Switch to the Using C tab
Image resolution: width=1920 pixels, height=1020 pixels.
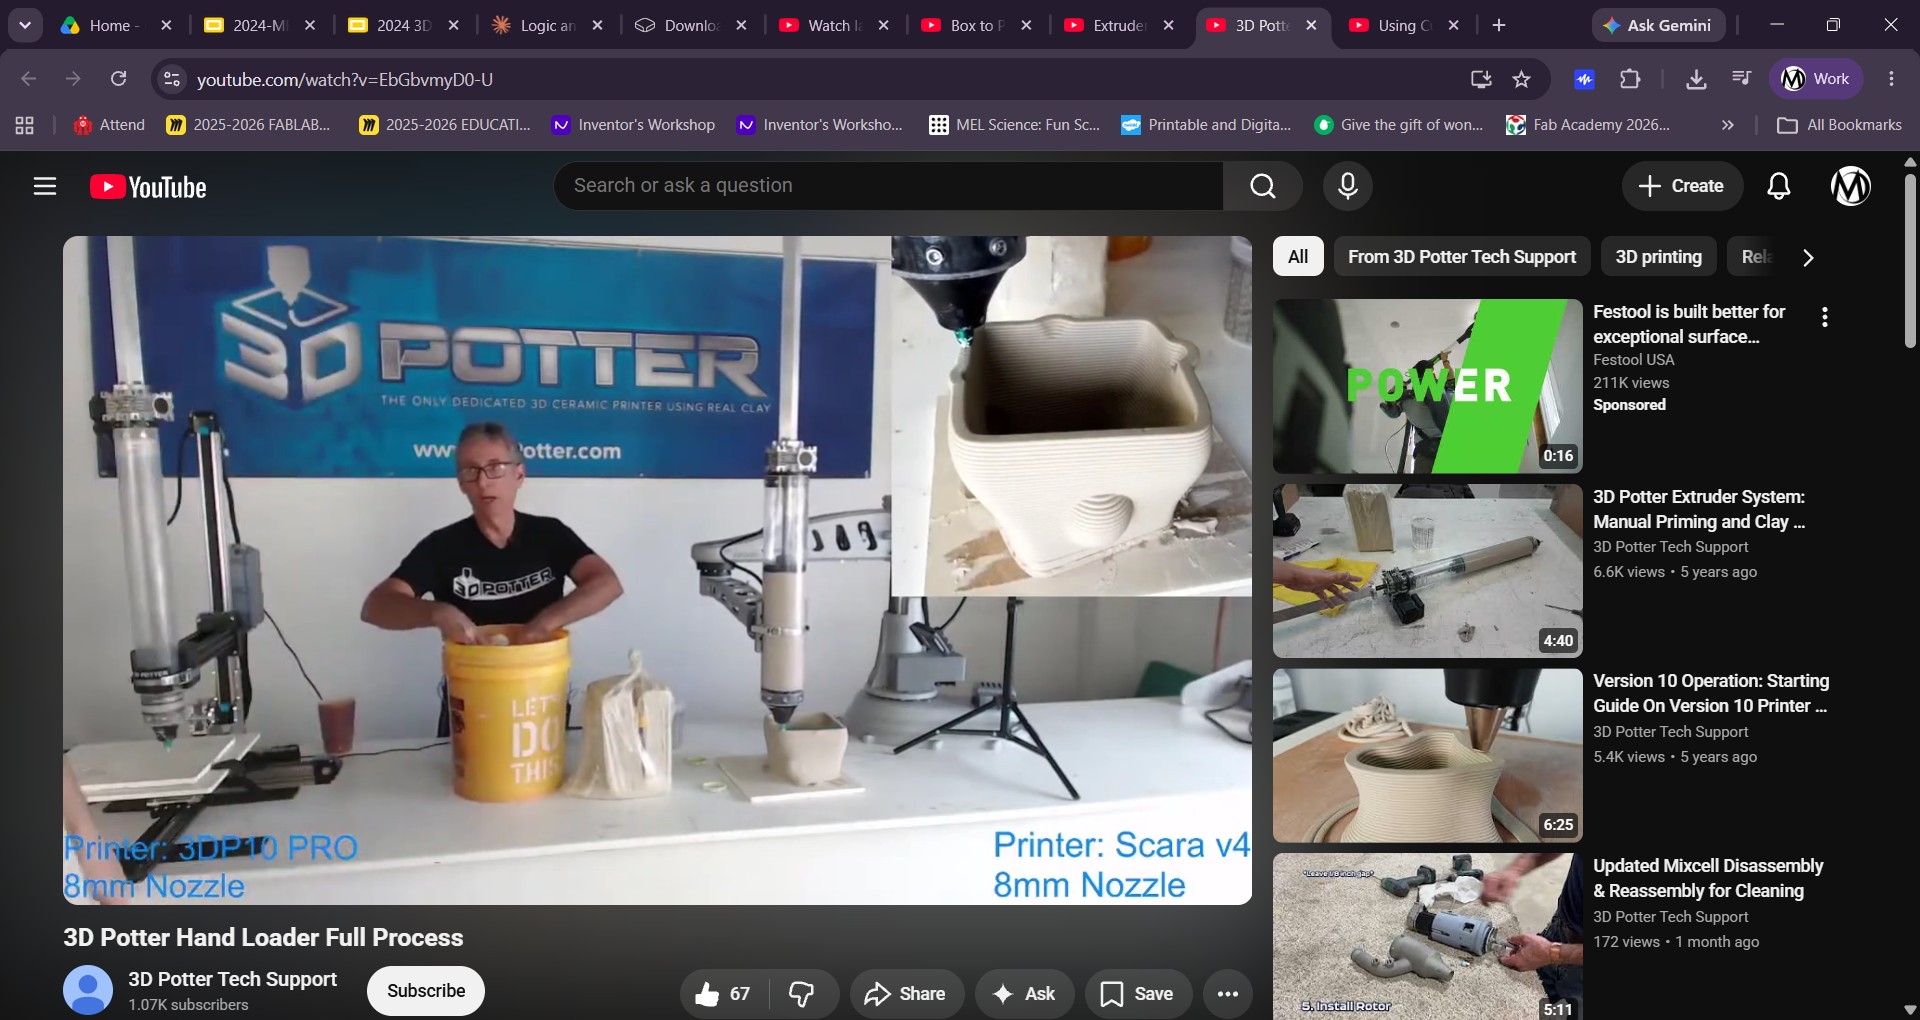click(x=1405, y=26)
